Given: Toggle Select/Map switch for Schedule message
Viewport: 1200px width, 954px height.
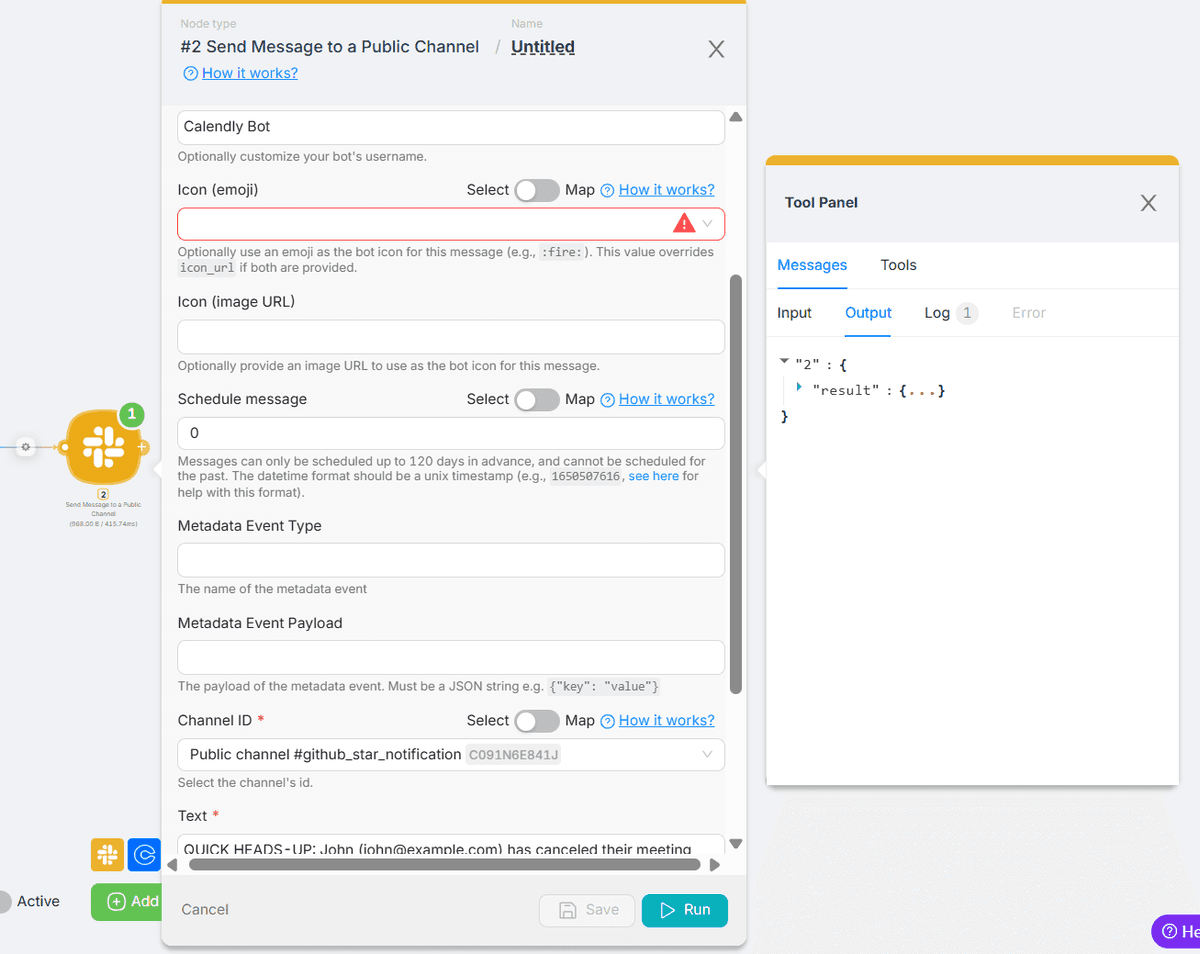Looking at the screenshot, I should coord(537,400).
